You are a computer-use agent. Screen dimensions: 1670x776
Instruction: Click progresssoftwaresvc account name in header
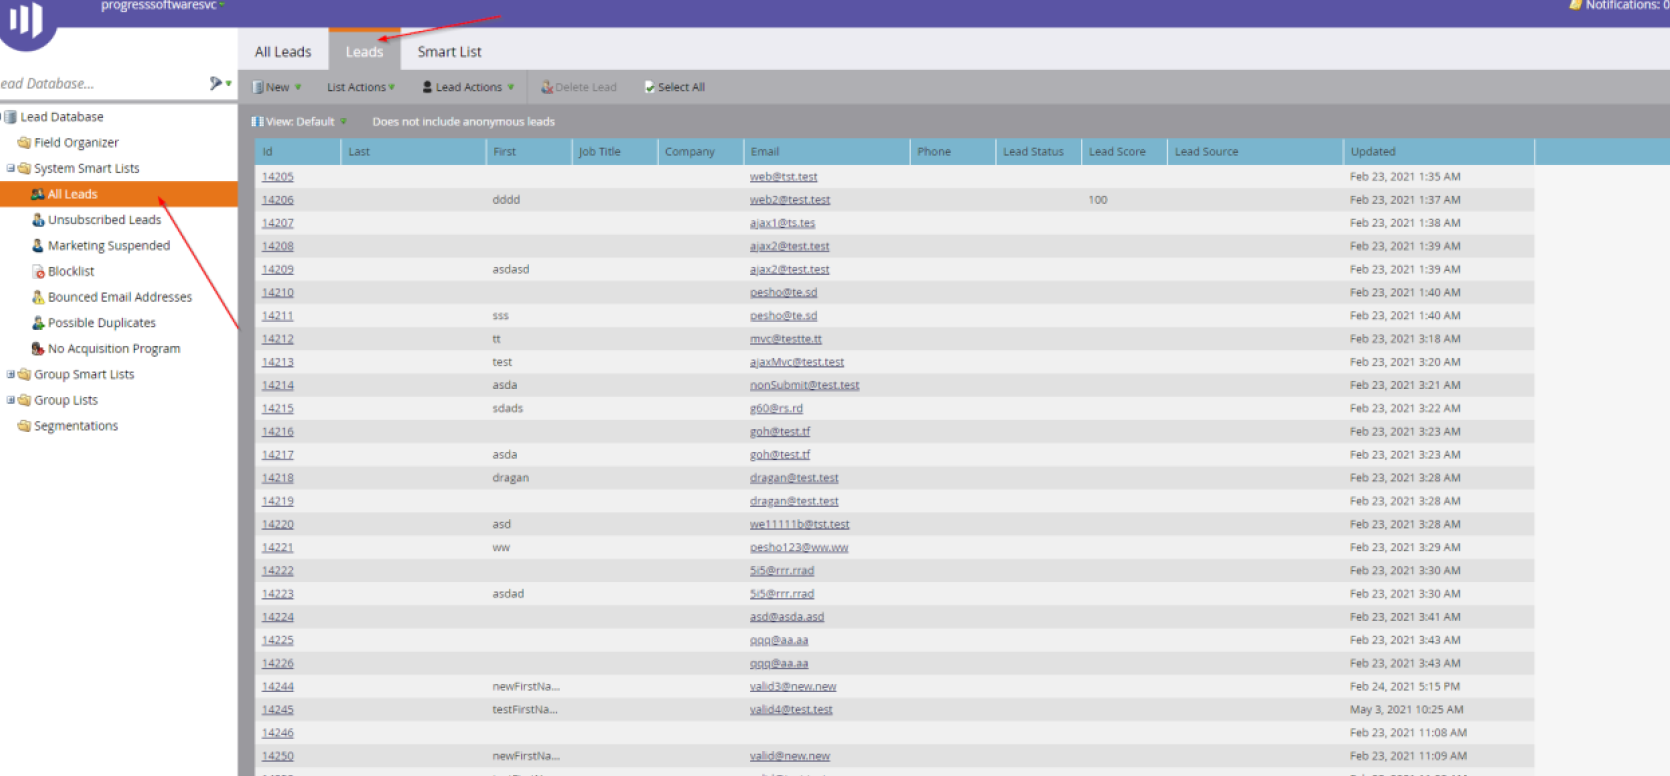(158, 5)
